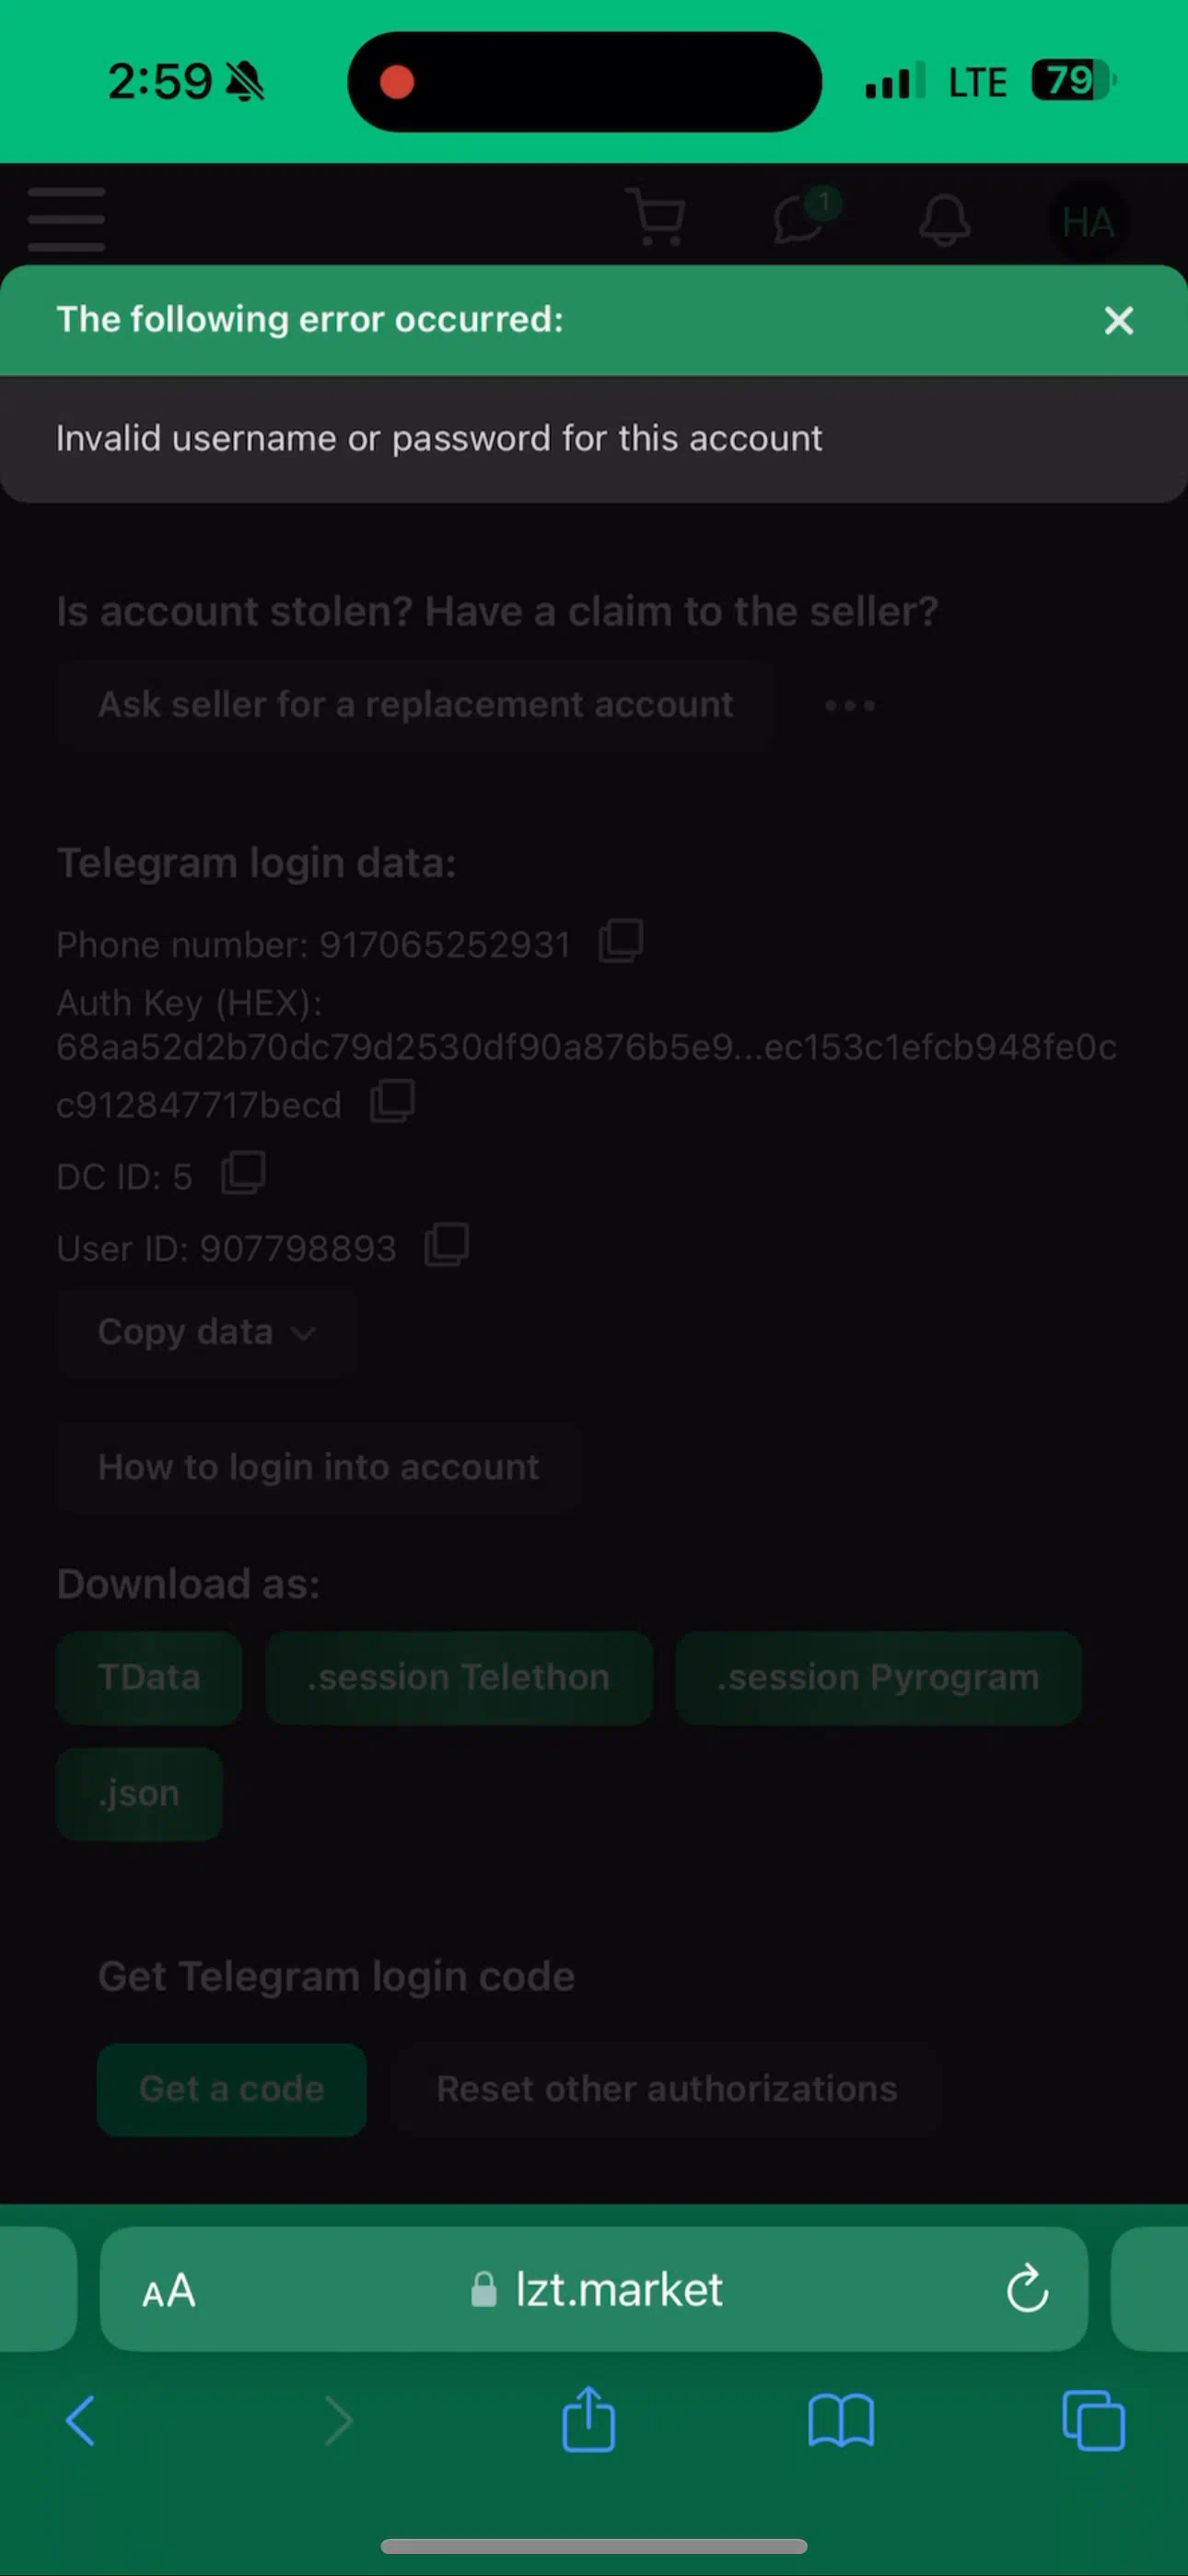Open the hamburger navigation menu
Screen dimensions: 1188x2576
tap(66, 218)
